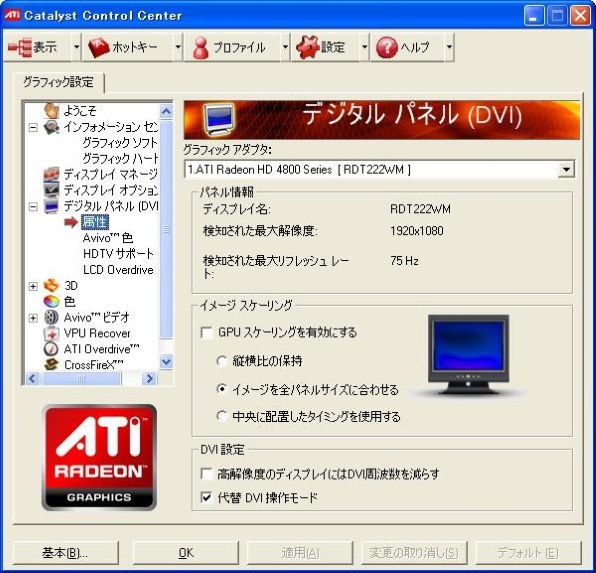Select 属性 in the tree
Viewport: 596px width, 573px height.
[x=95, y=222]
